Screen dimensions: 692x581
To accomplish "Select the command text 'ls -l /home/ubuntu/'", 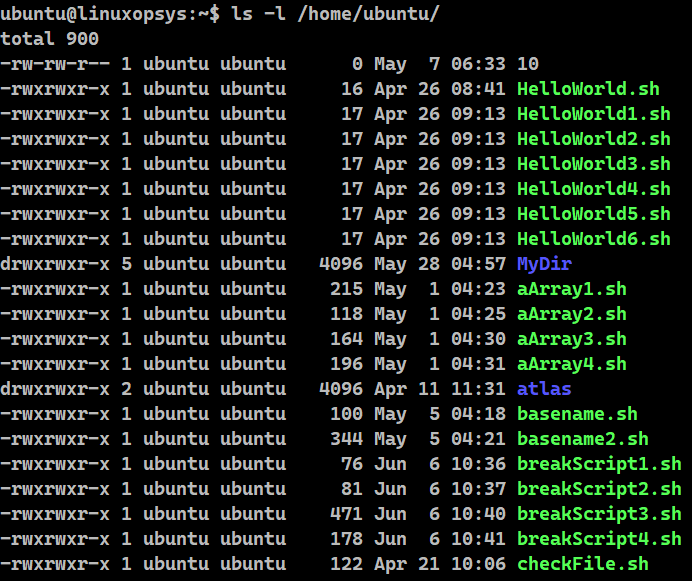I will pos(335,14).
